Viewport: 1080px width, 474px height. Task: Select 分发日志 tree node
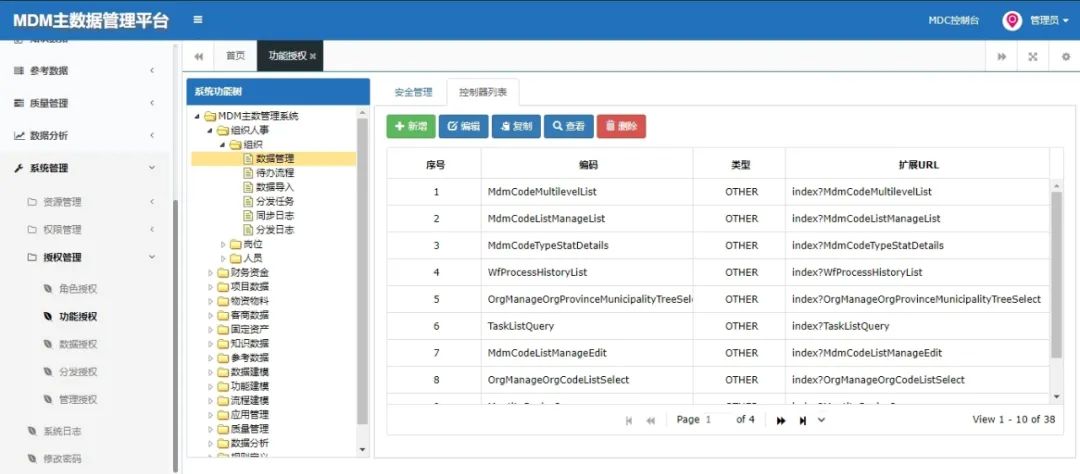(275, 230)
